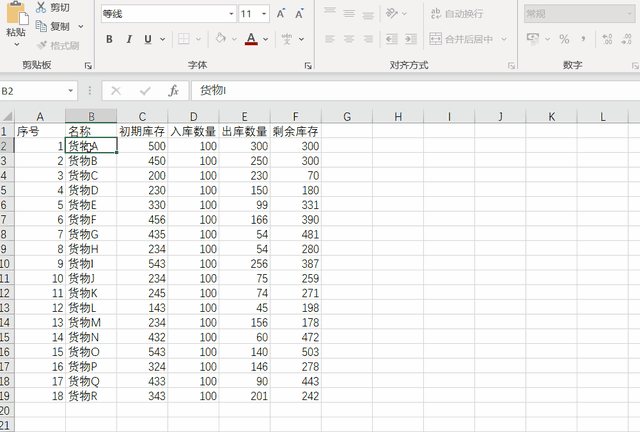The width and height of the screenshot is (640, 432).
Task: Decrease decimal places icon
Action: pos(627,39)
